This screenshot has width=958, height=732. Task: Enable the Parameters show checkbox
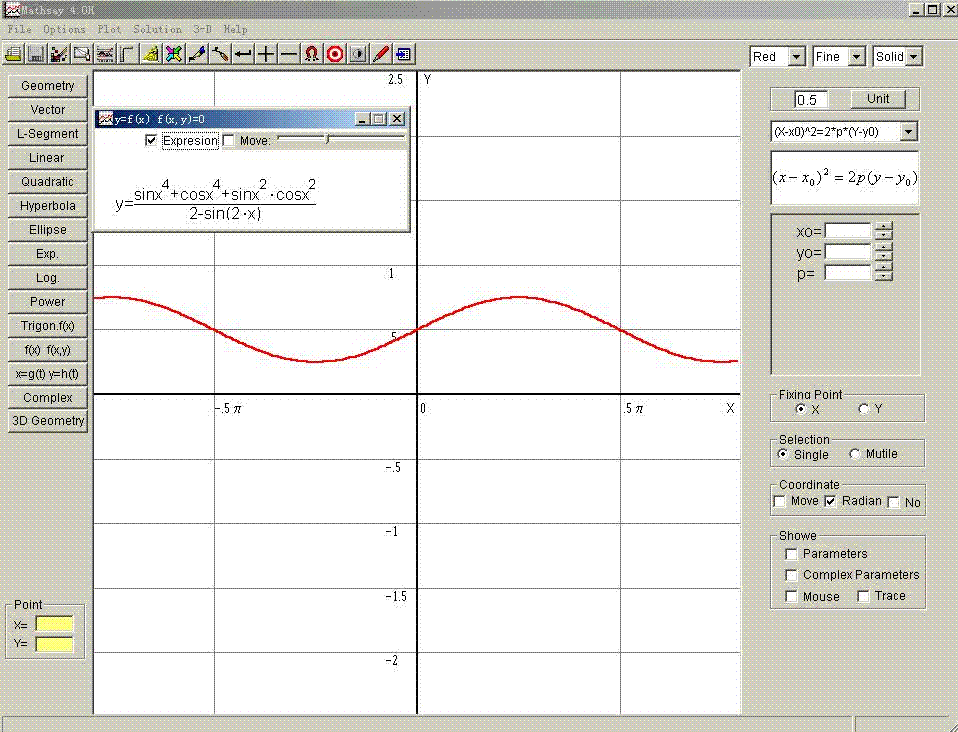coord(791,554)
